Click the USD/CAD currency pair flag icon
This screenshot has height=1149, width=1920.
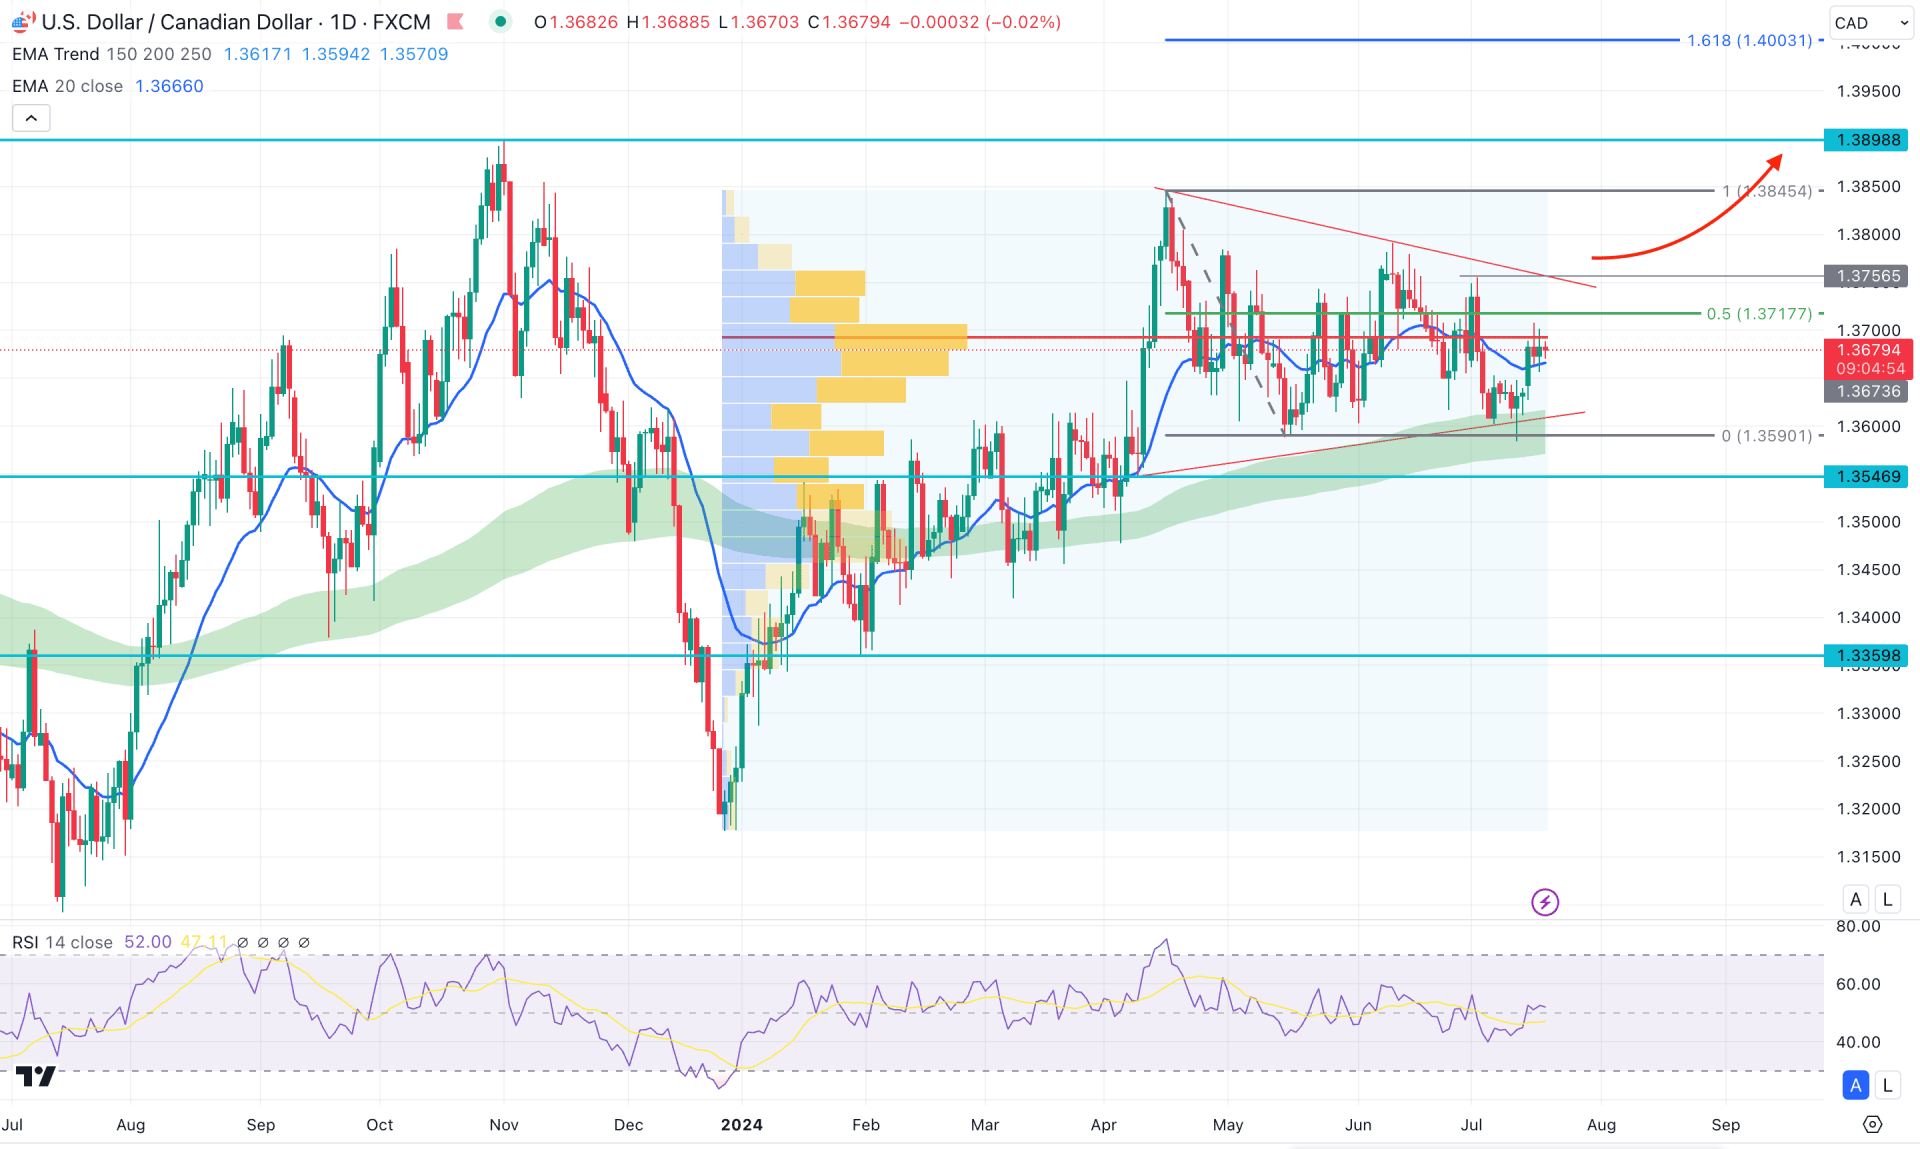coord(23,22)
